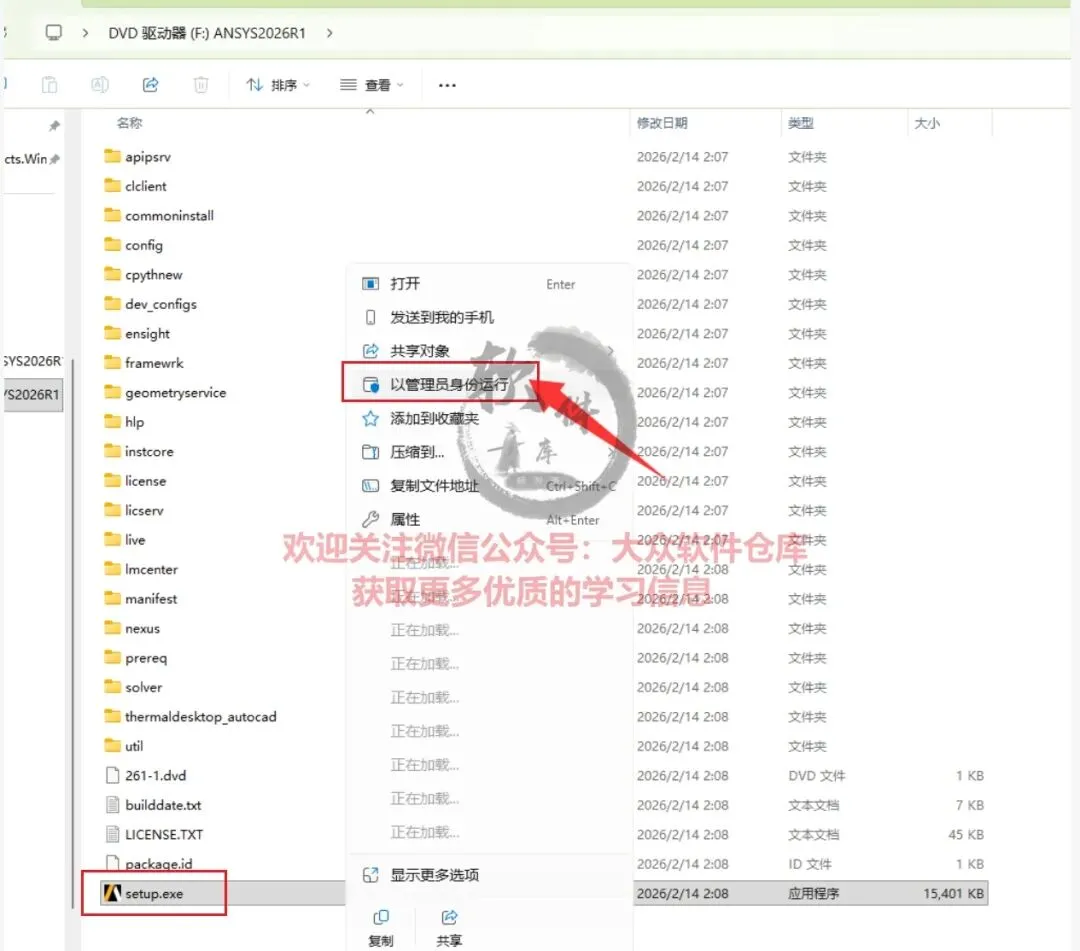
Task: Click the cts.Win pinned sidebar item
Action: [32, 159]
